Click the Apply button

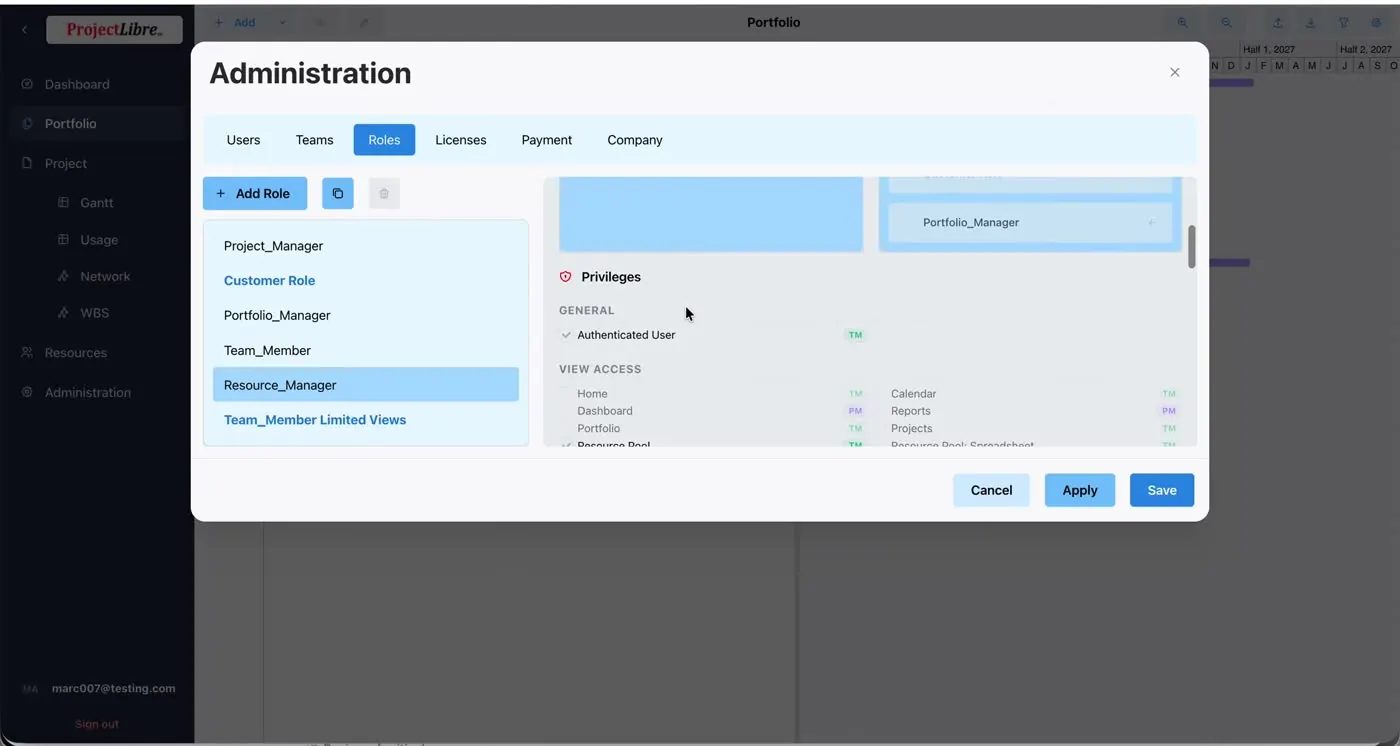click(x=1080, y=490)
